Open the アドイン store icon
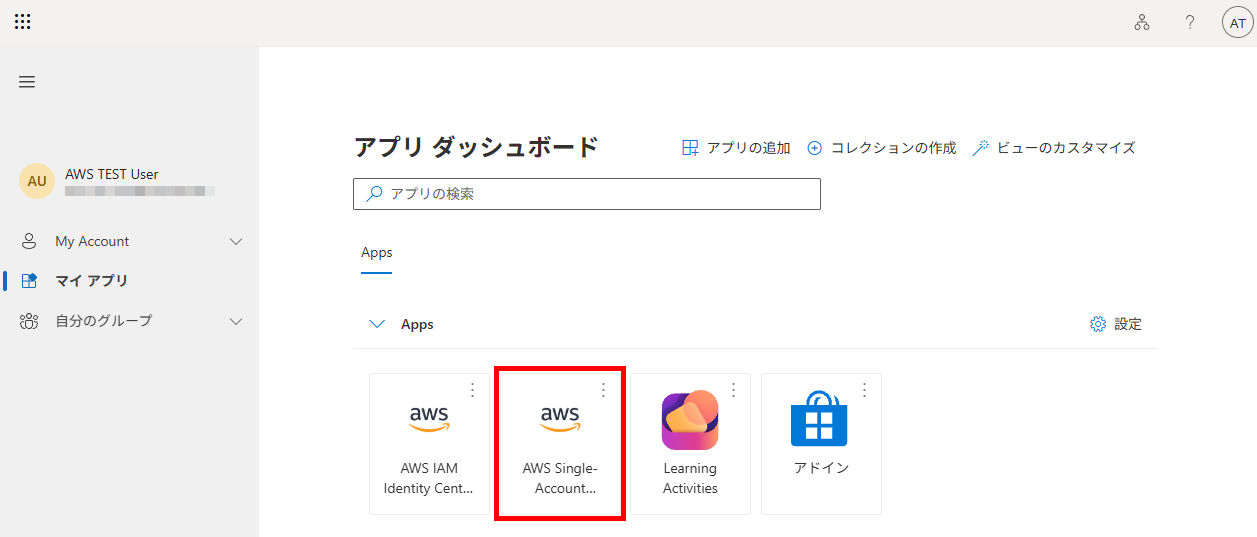This screenshot has width=1257, height=537. point(819,418)
